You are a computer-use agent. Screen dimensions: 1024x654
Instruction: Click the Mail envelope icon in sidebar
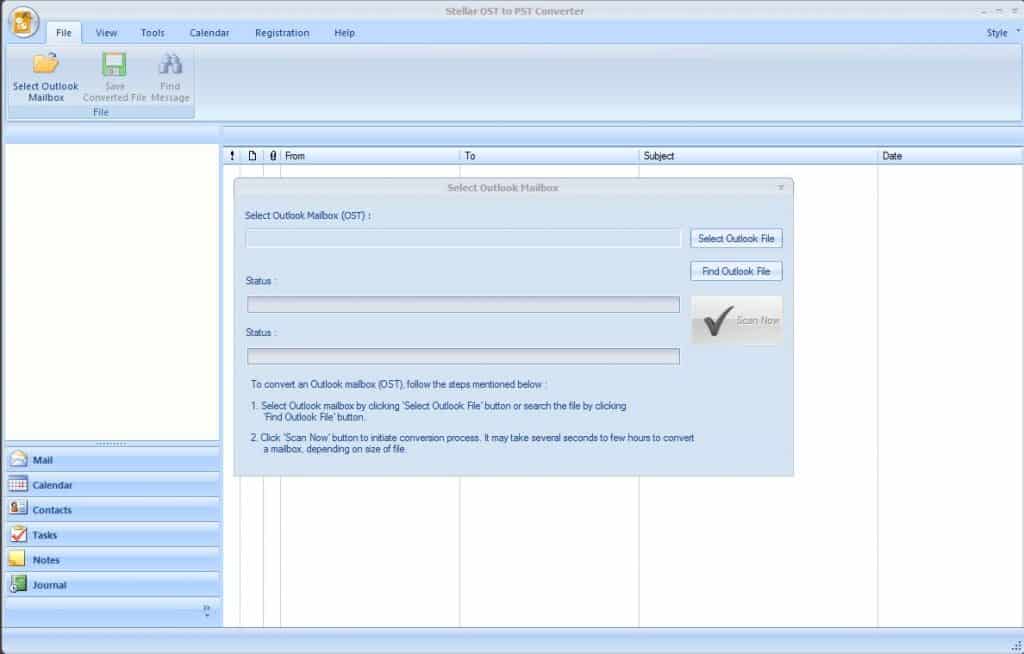(x=18, y=459)
